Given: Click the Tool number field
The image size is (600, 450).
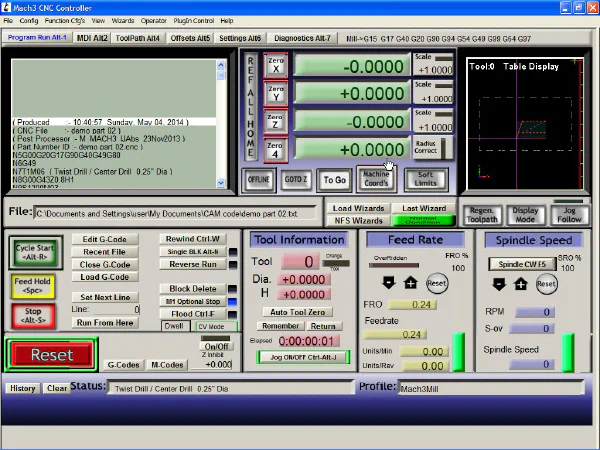Looking at the screenshot, I should tap(300, 262).
